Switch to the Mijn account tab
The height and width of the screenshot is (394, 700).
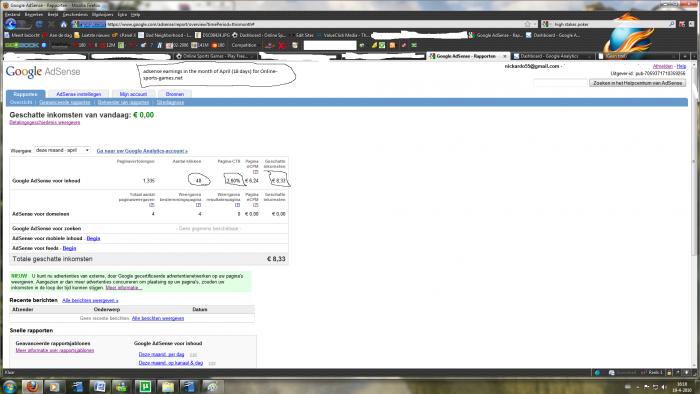tap(133, 94)
